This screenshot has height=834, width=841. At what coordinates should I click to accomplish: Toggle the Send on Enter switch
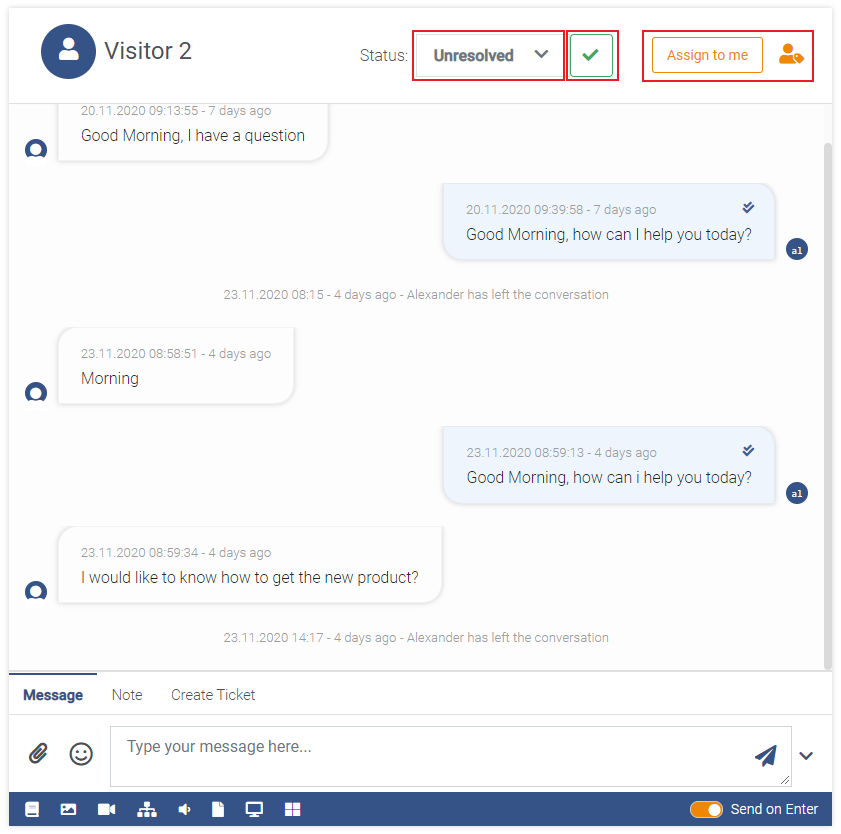[x=706, y=809]
